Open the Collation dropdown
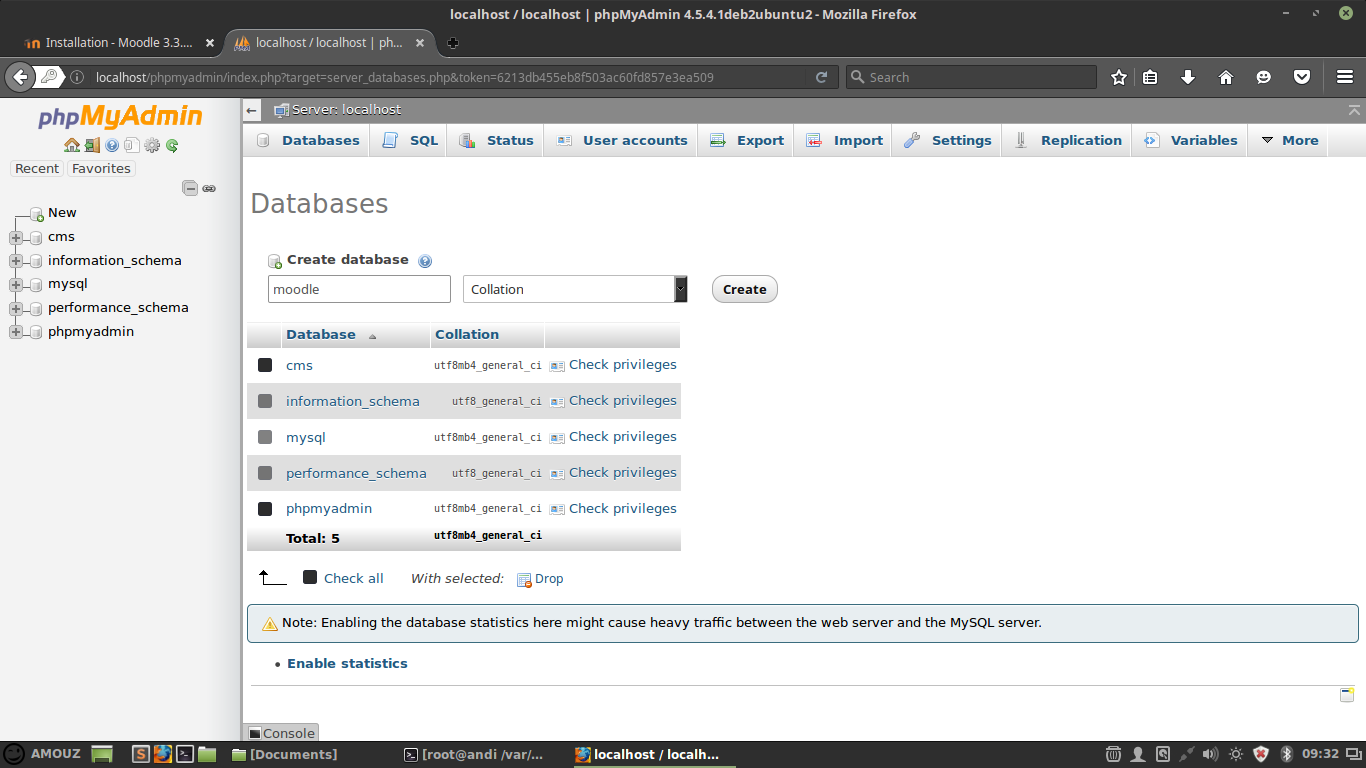 point(575,289)
